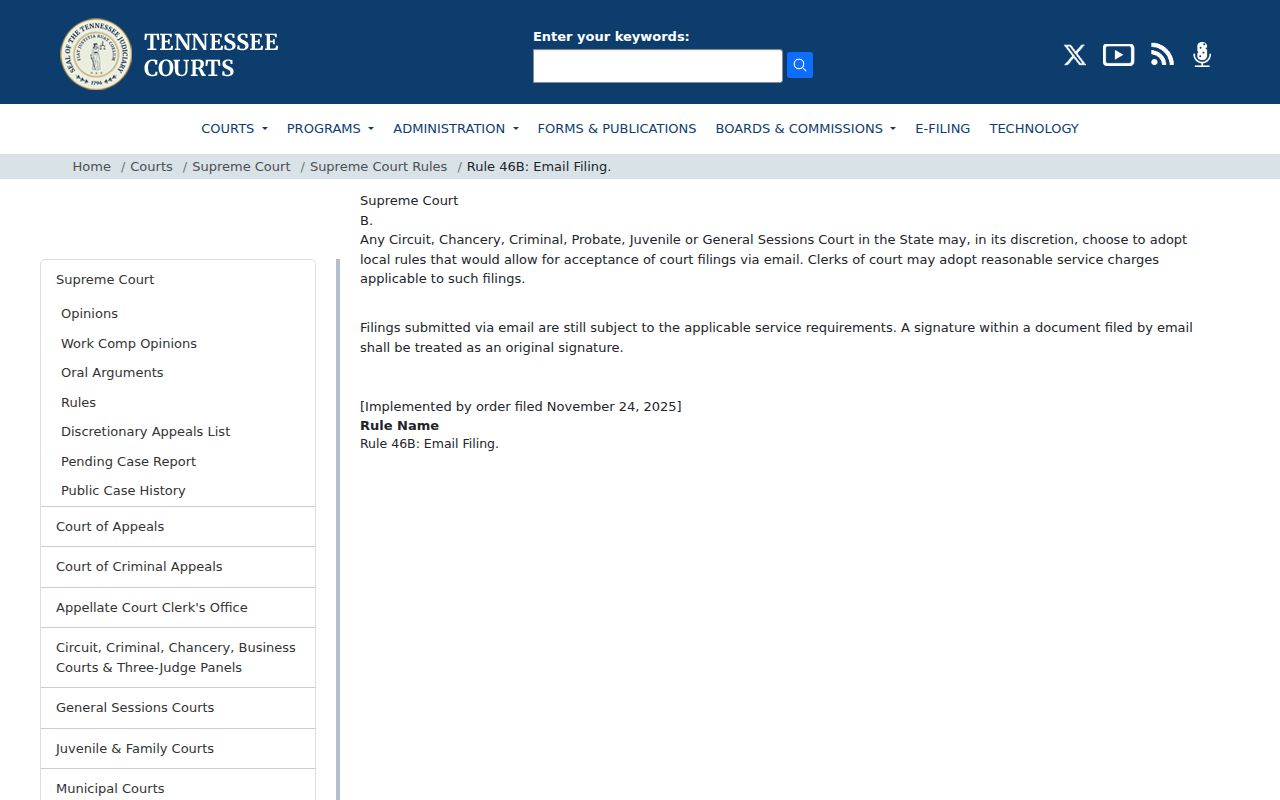The image size is (1280, 800).
Task: Open Public Case History sidebar link
Action: 123,491
